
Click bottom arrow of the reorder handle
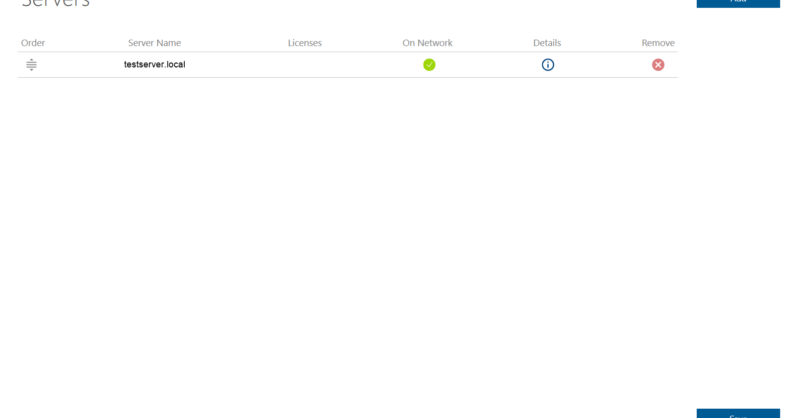31,70
